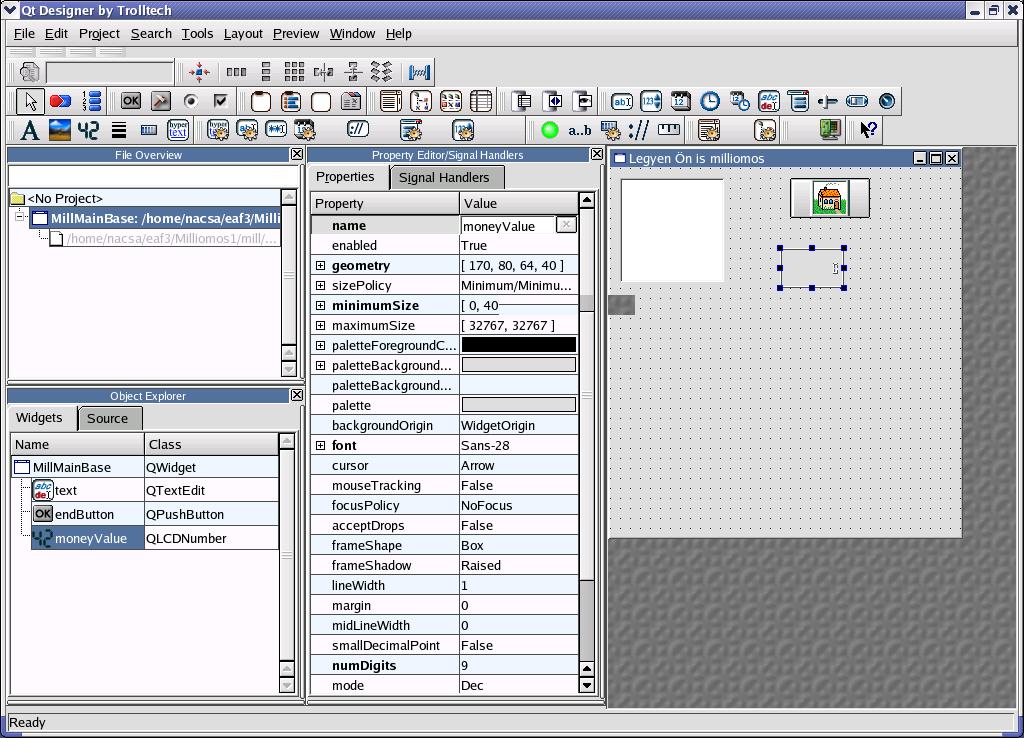Click the palette property swatch
Image resolution: width=1024 pixels, height=738 pixels.
(519, 405)
